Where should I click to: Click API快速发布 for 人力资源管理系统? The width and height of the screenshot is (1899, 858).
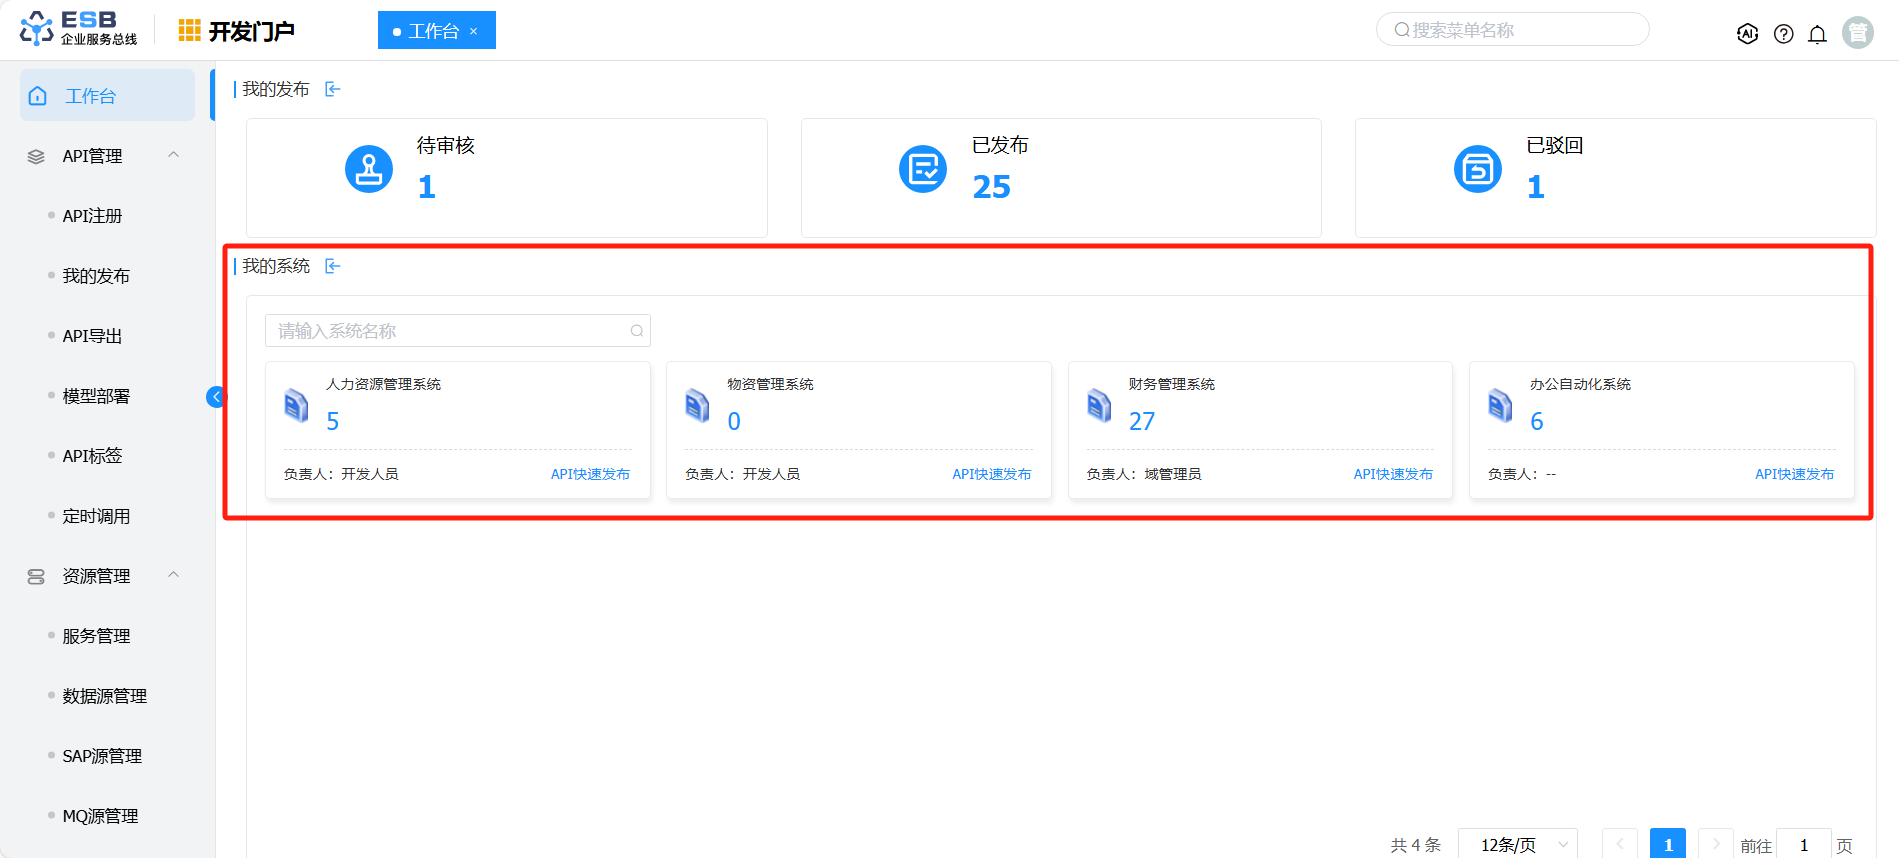click(590, 474)
